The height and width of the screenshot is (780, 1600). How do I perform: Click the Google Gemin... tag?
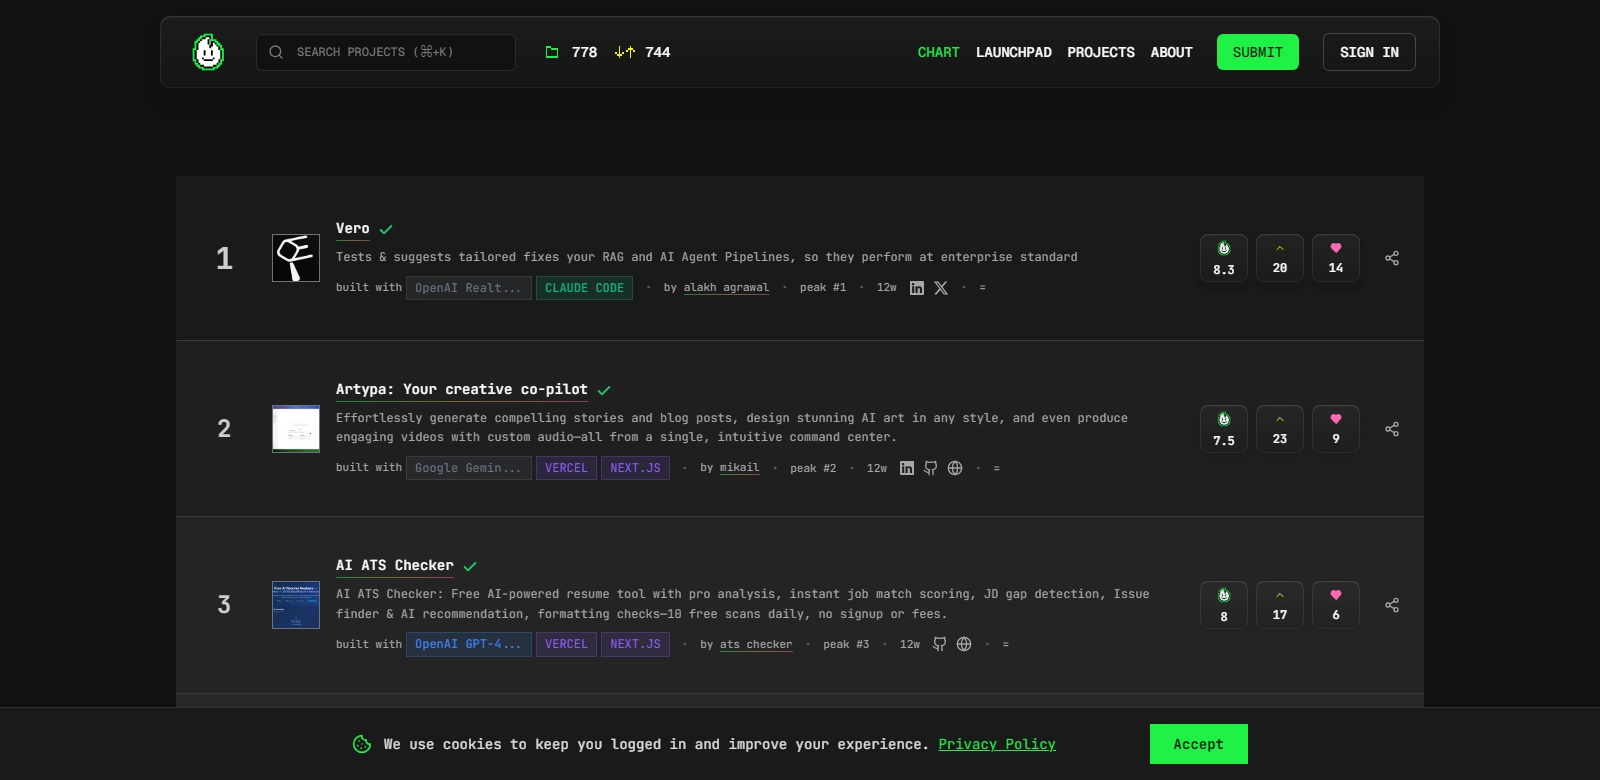[468, 468]
